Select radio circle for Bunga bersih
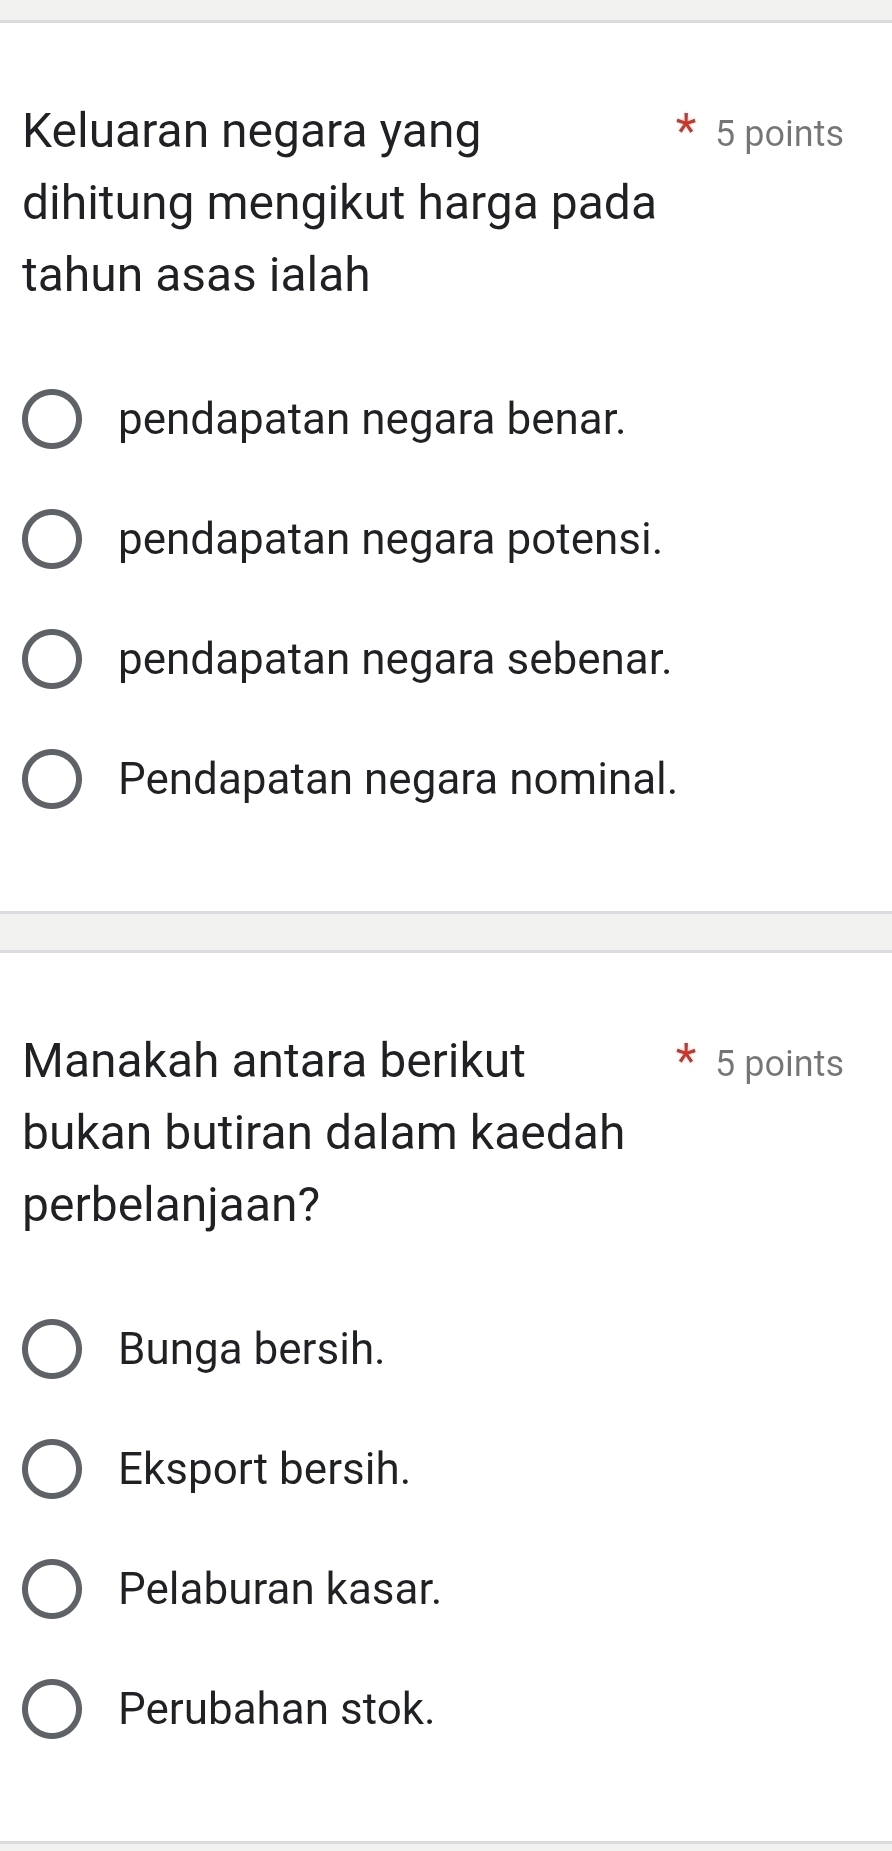The width and height of the screenshot is (892, 1851). (x=52, y=1349)
